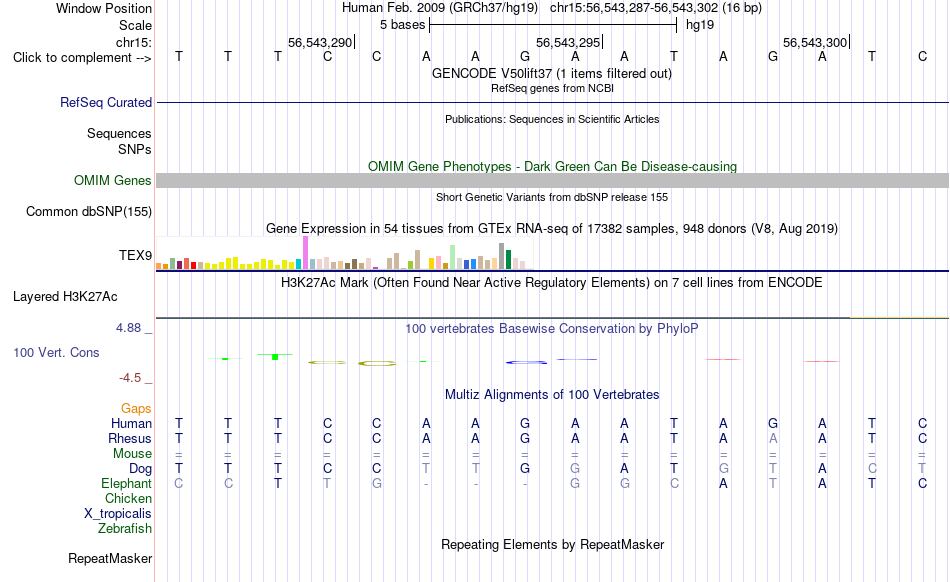The width and height of the screenshot is (950, 582).
Task: Click the hg19 label beside scale bar
Action: (x=700, y=25)
